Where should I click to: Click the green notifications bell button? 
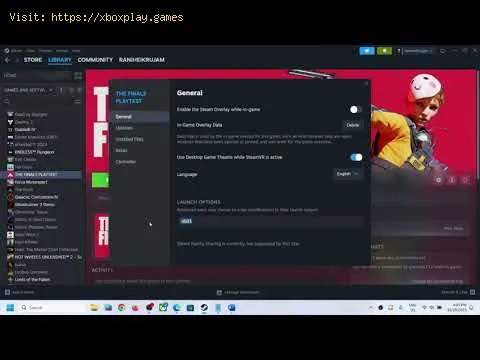point(384,51)
